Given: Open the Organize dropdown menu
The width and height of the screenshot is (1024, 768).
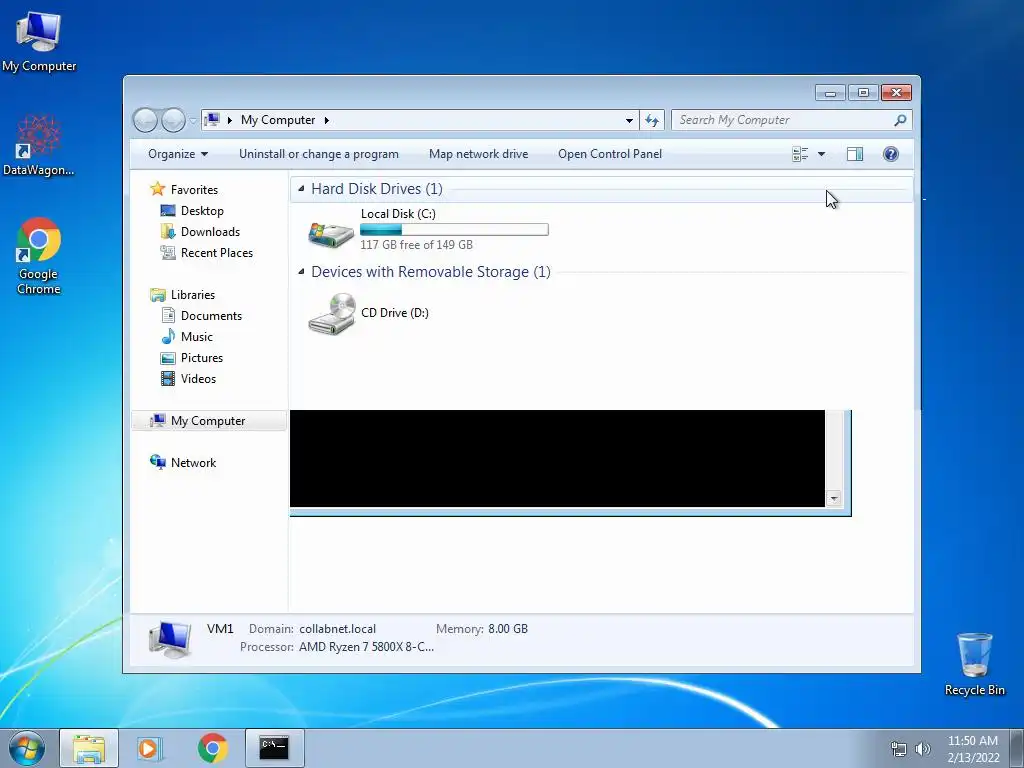Looking at the screenshot, I should pyautogui.click(x=178, y=154).
